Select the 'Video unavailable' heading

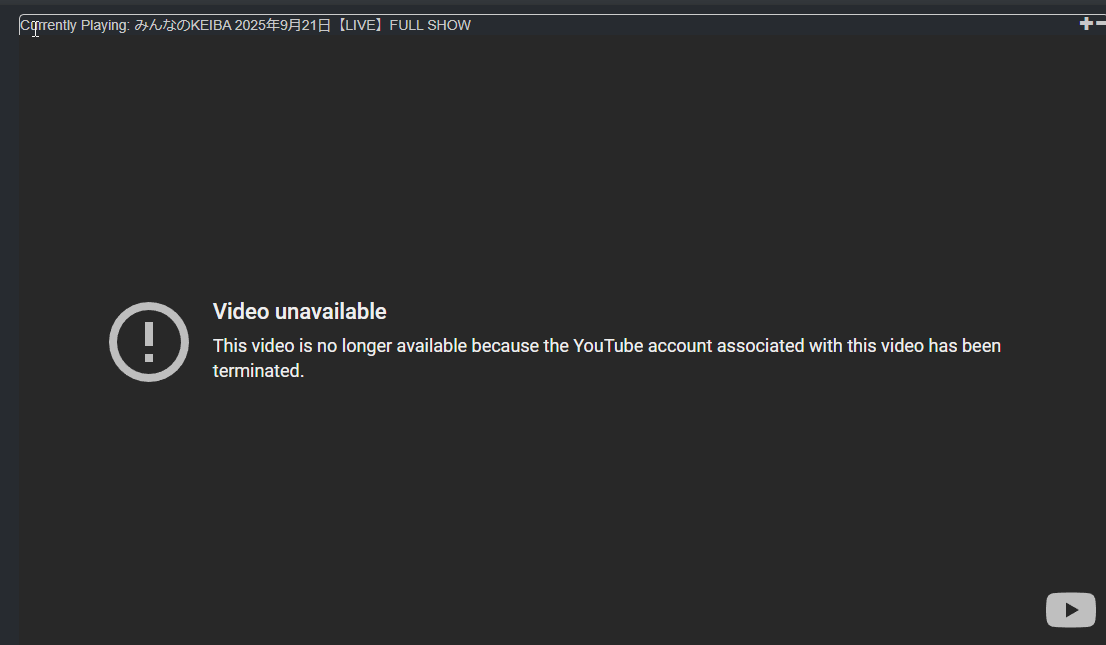pos(300,311)
